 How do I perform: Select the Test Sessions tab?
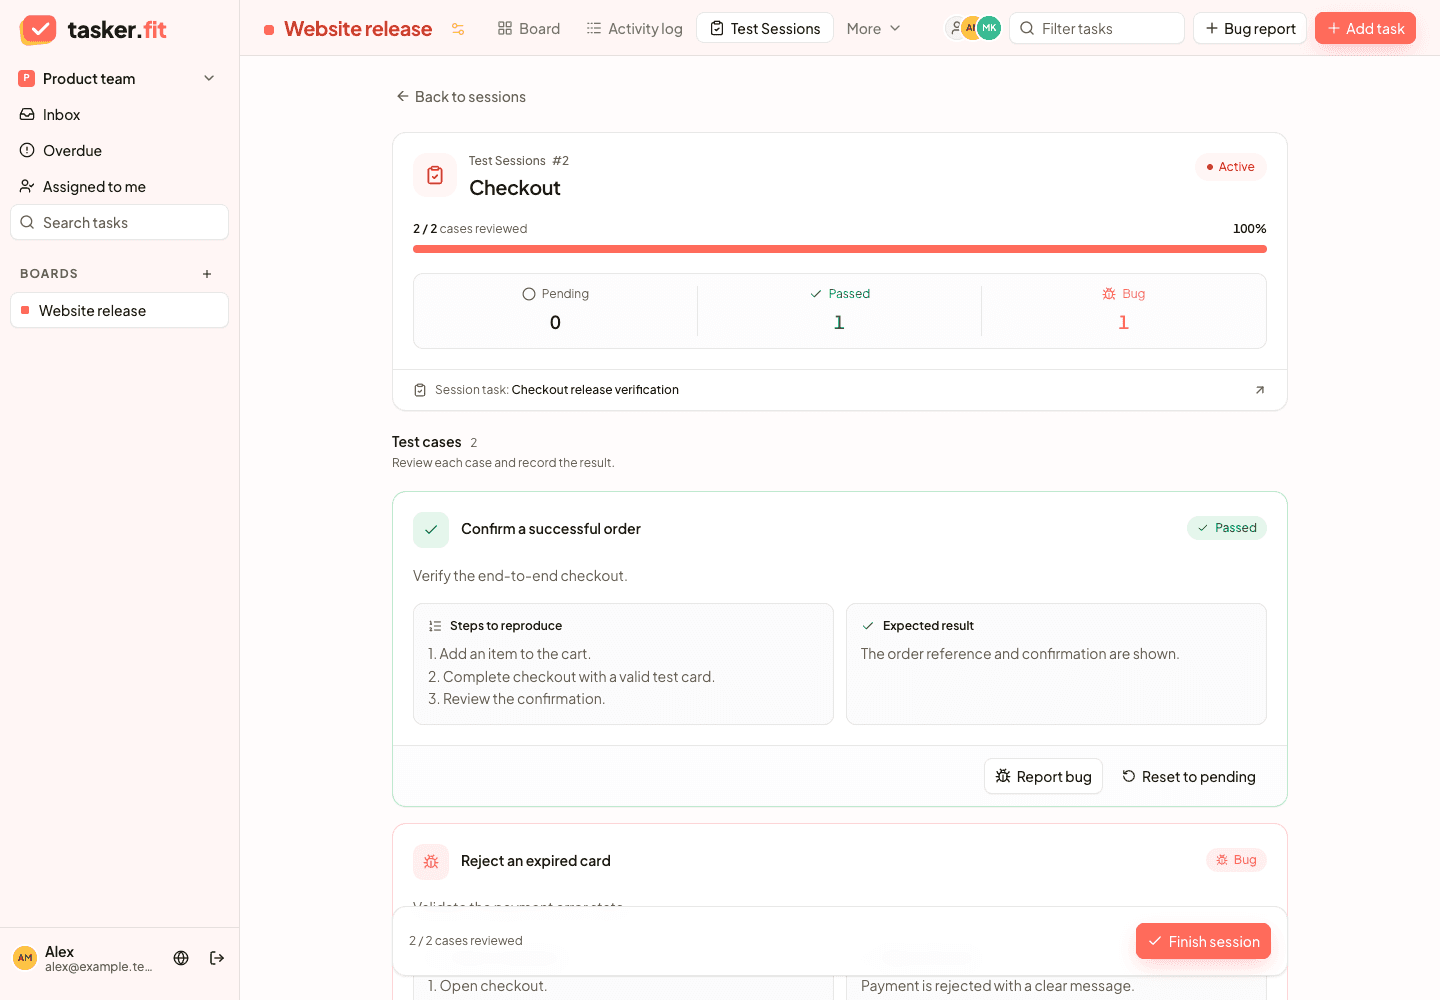[x=765, y=29]
